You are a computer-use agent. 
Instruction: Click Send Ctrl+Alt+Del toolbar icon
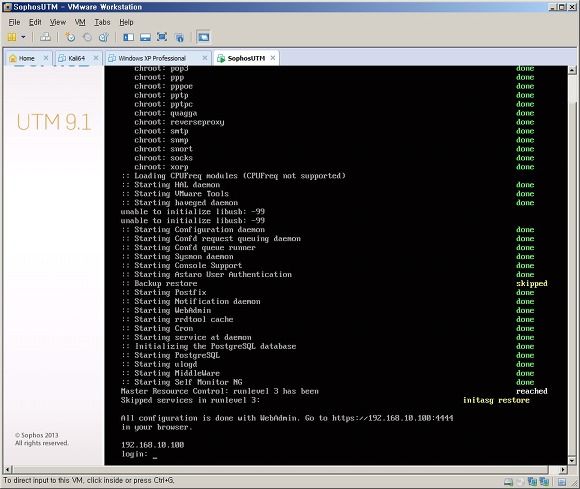point(45,37)
